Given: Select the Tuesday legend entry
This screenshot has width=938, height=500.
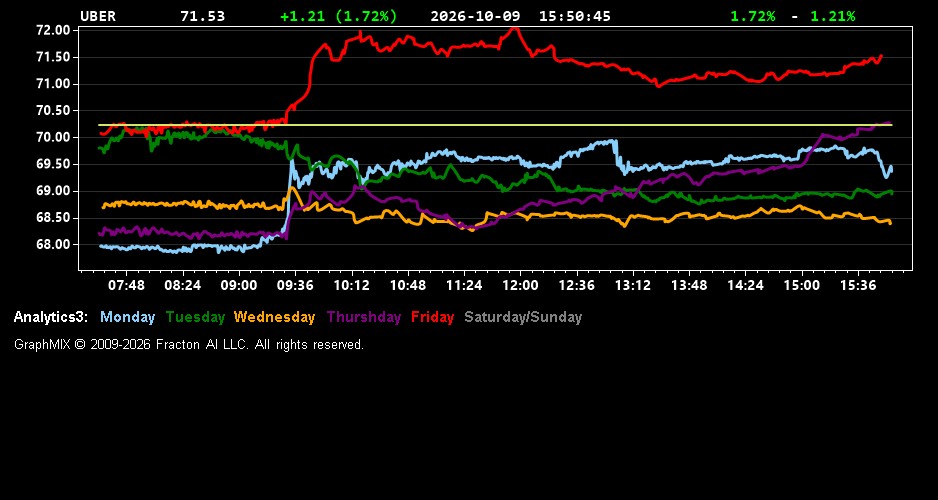Looking at the screenshot, I should 195,317.
